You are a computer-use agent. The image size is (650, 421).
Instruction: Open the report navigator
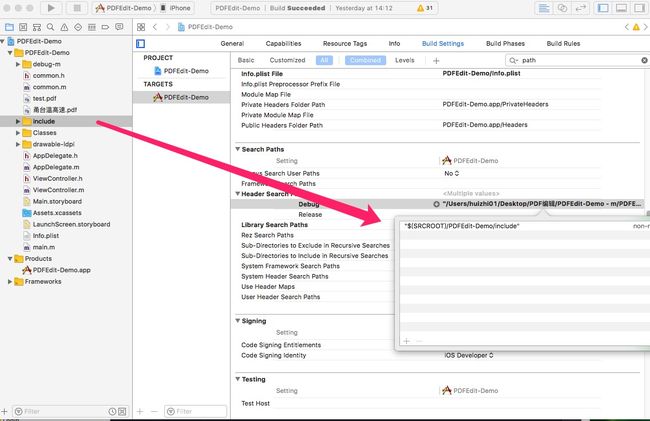tap(119, 27)
